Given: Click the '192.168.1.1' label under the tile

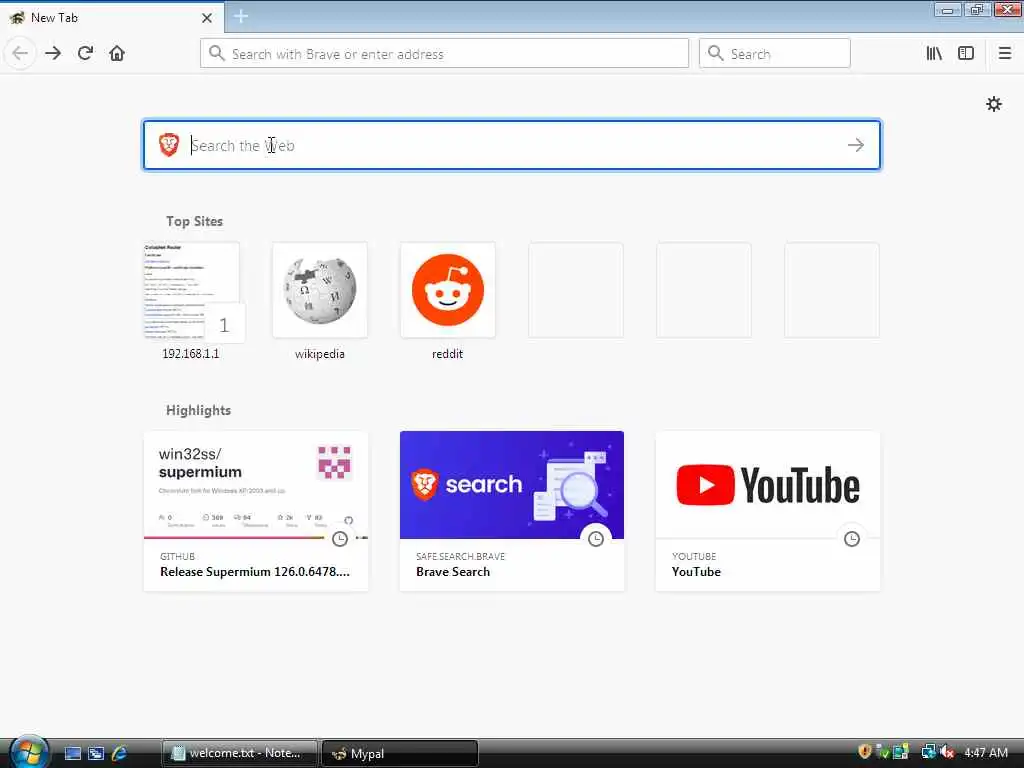Looking at the screenshot, I should (x=191, y=354).
